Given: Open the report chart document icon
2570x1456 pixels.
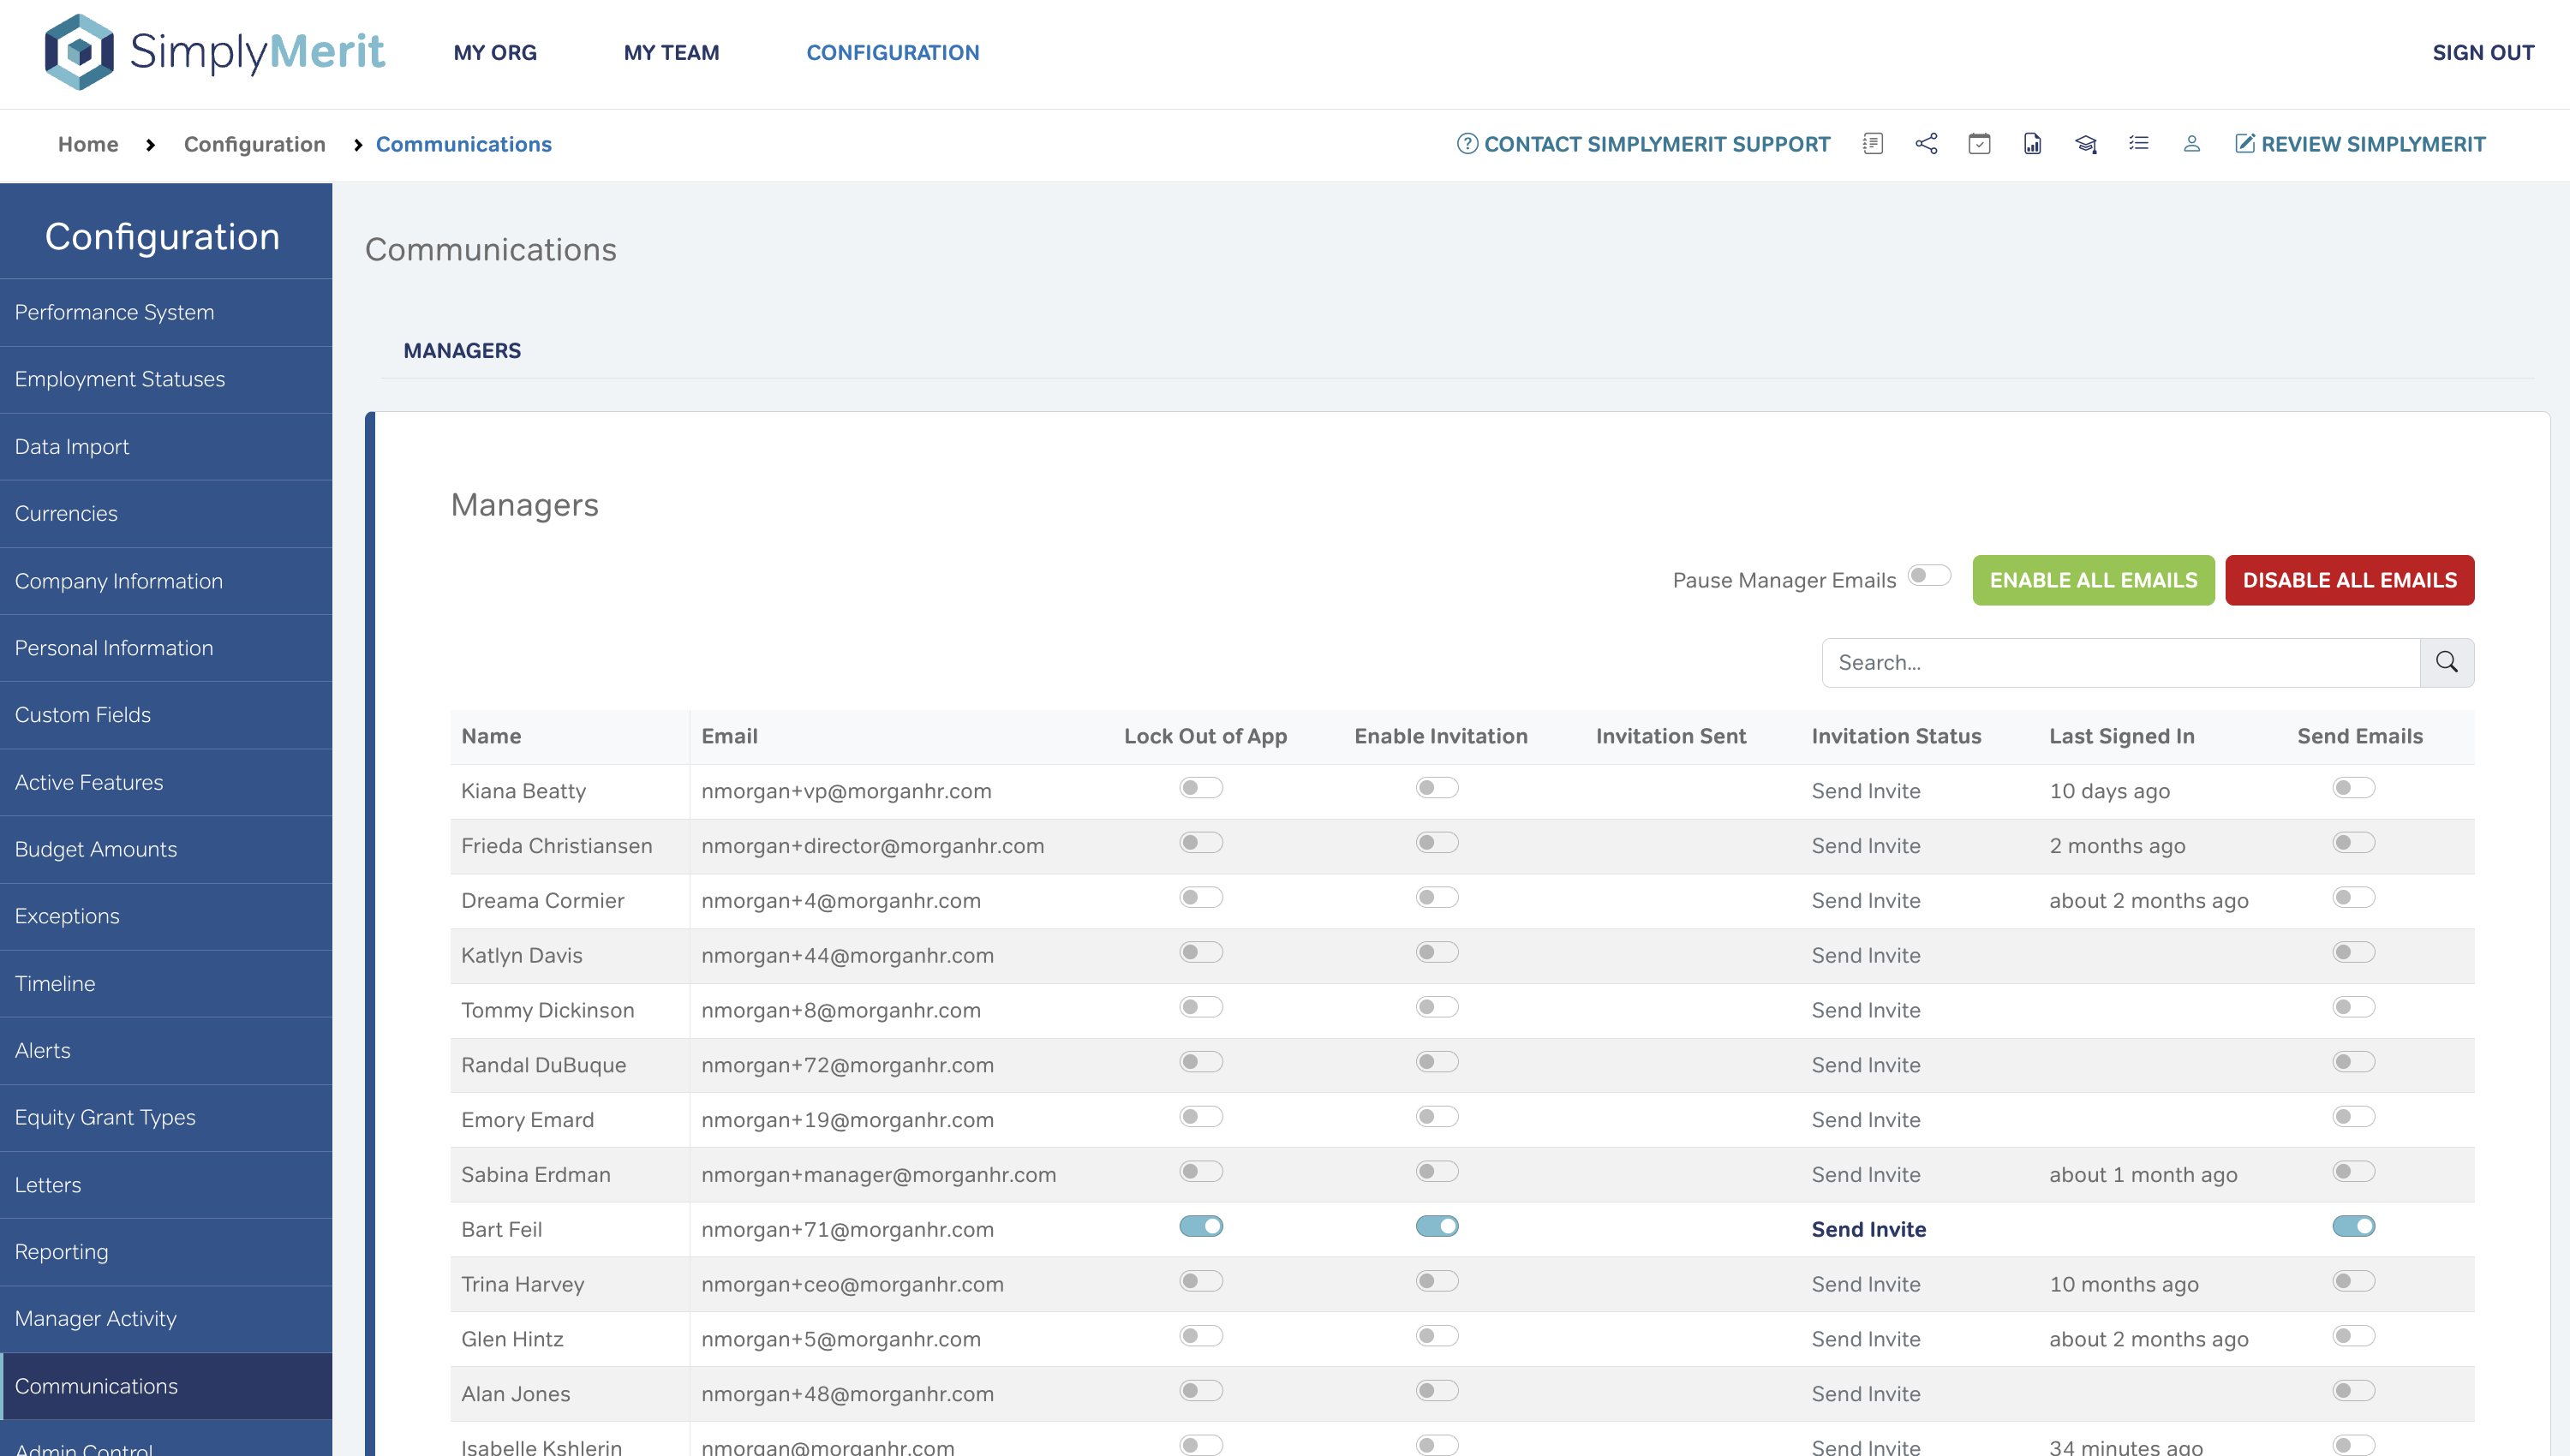Looking at the screenshot, I should 2032,144.
